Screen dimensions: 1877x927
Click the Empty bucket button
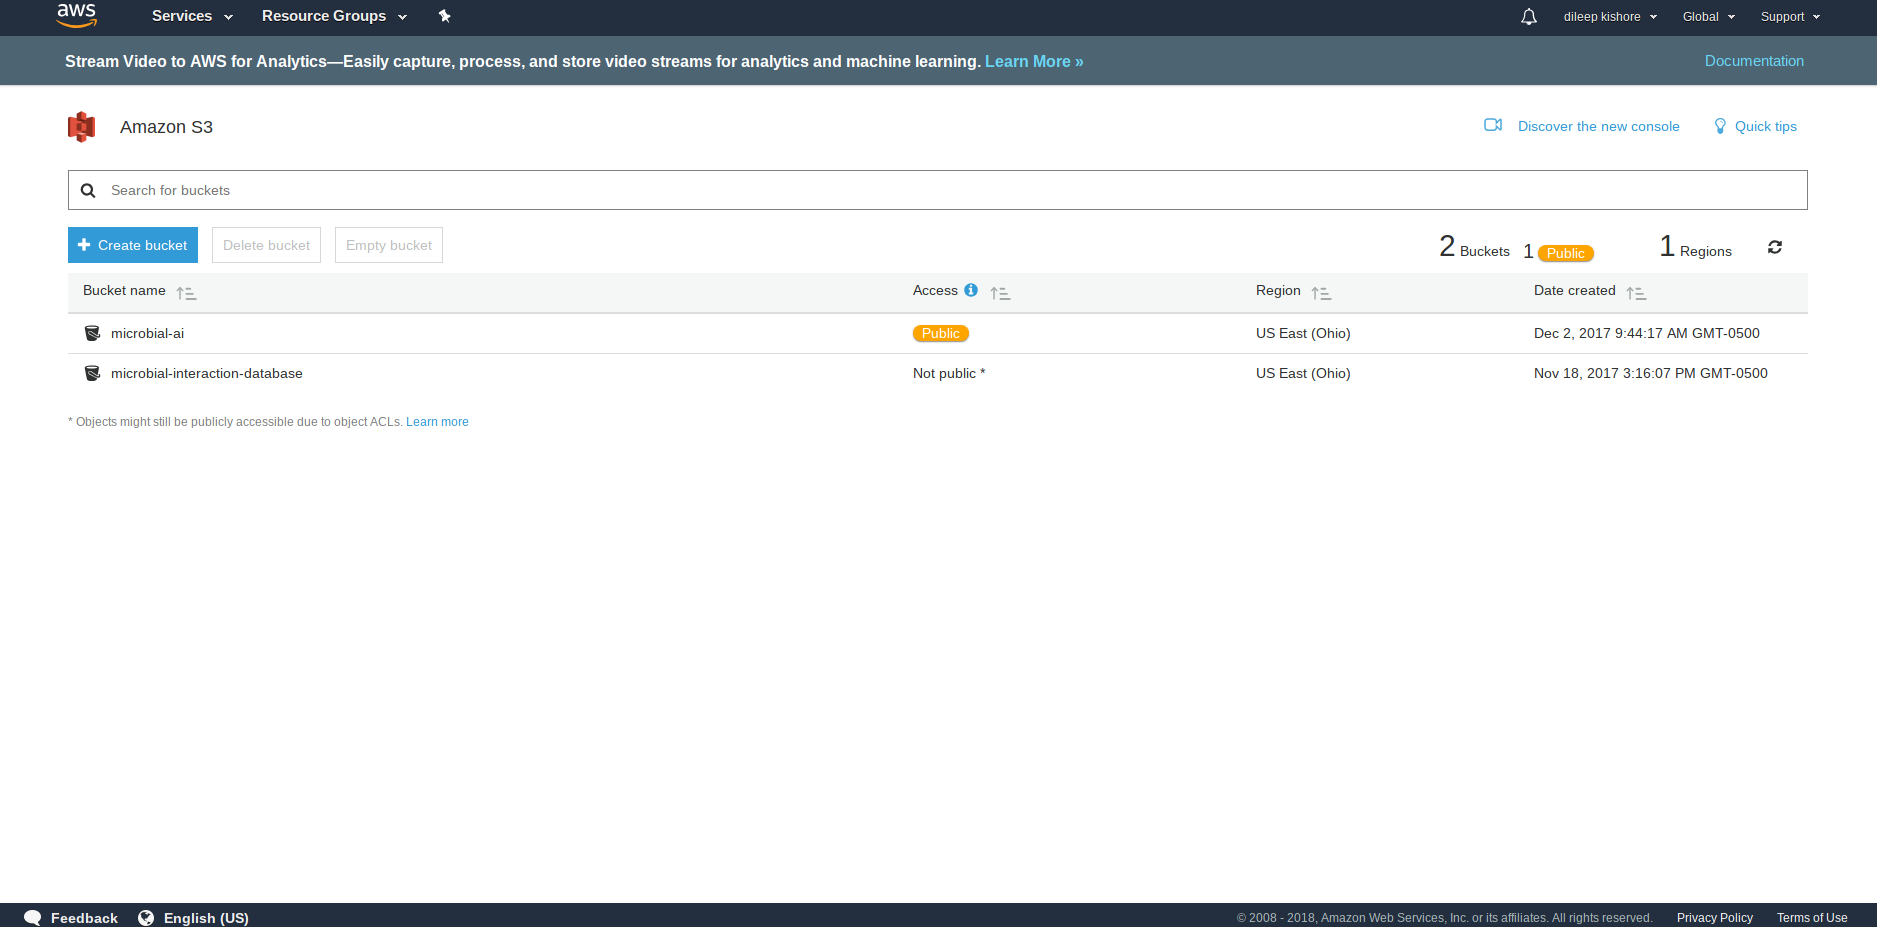click(389, 245)
